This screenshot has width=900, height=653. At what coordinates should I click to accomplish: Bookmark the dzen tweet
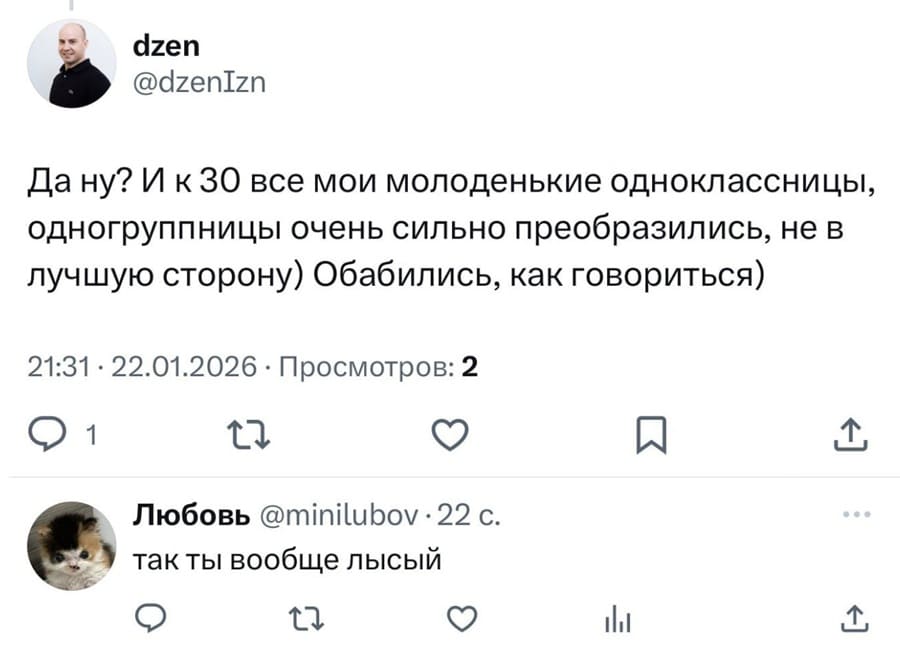[651, 434]
